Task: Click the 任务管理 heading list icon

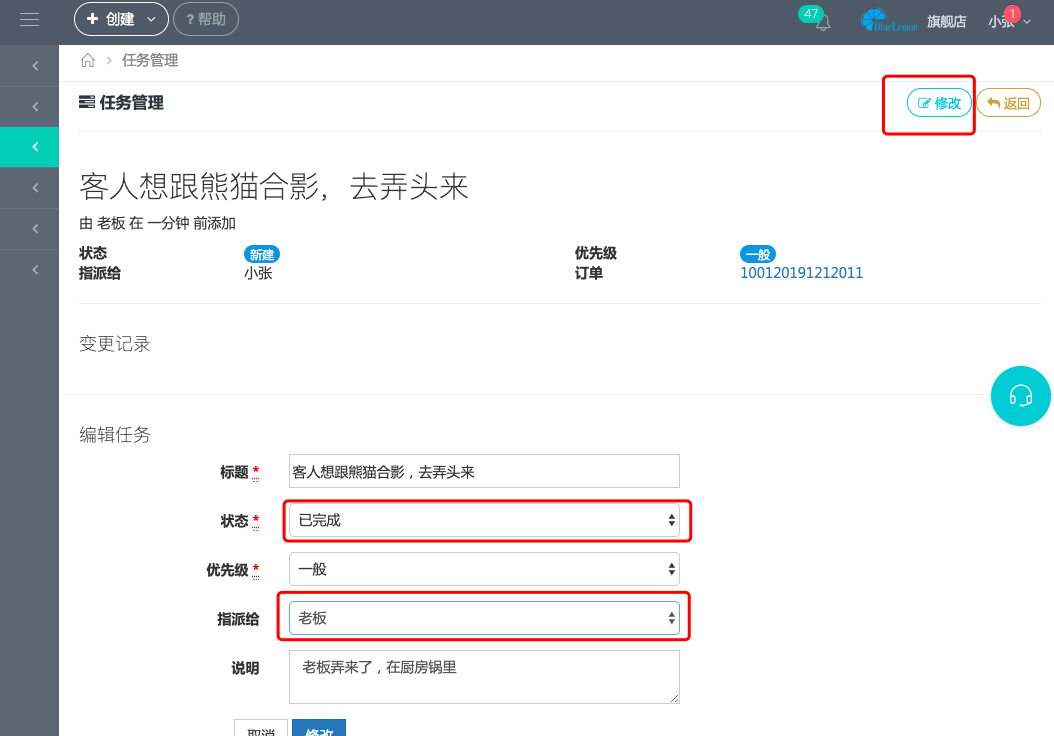Action: (x=85, y=102)
